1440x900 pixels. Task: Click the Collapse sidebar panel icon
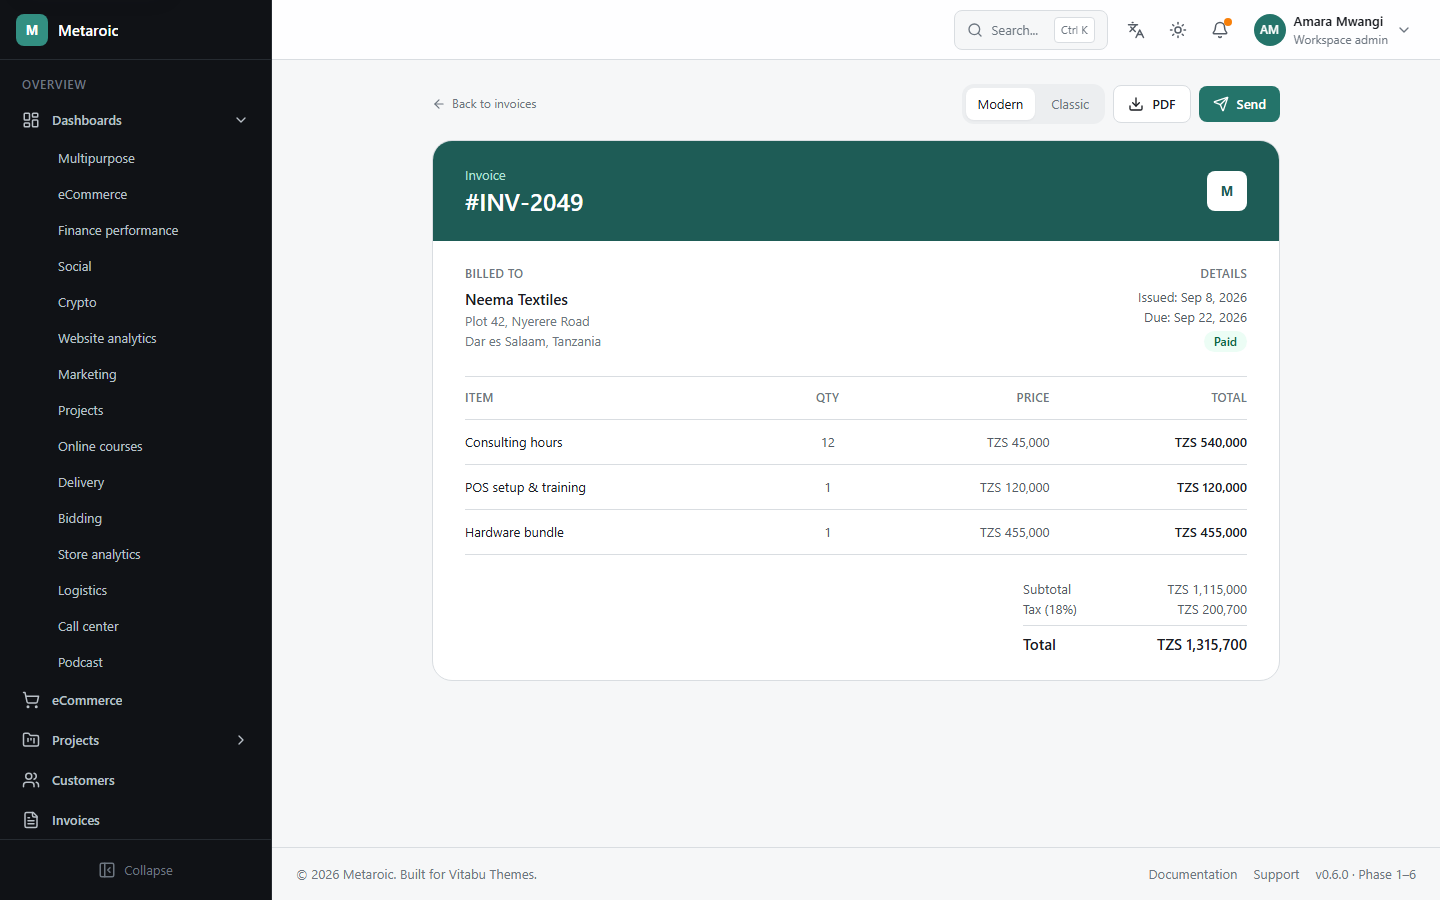(x=107, y=870)
